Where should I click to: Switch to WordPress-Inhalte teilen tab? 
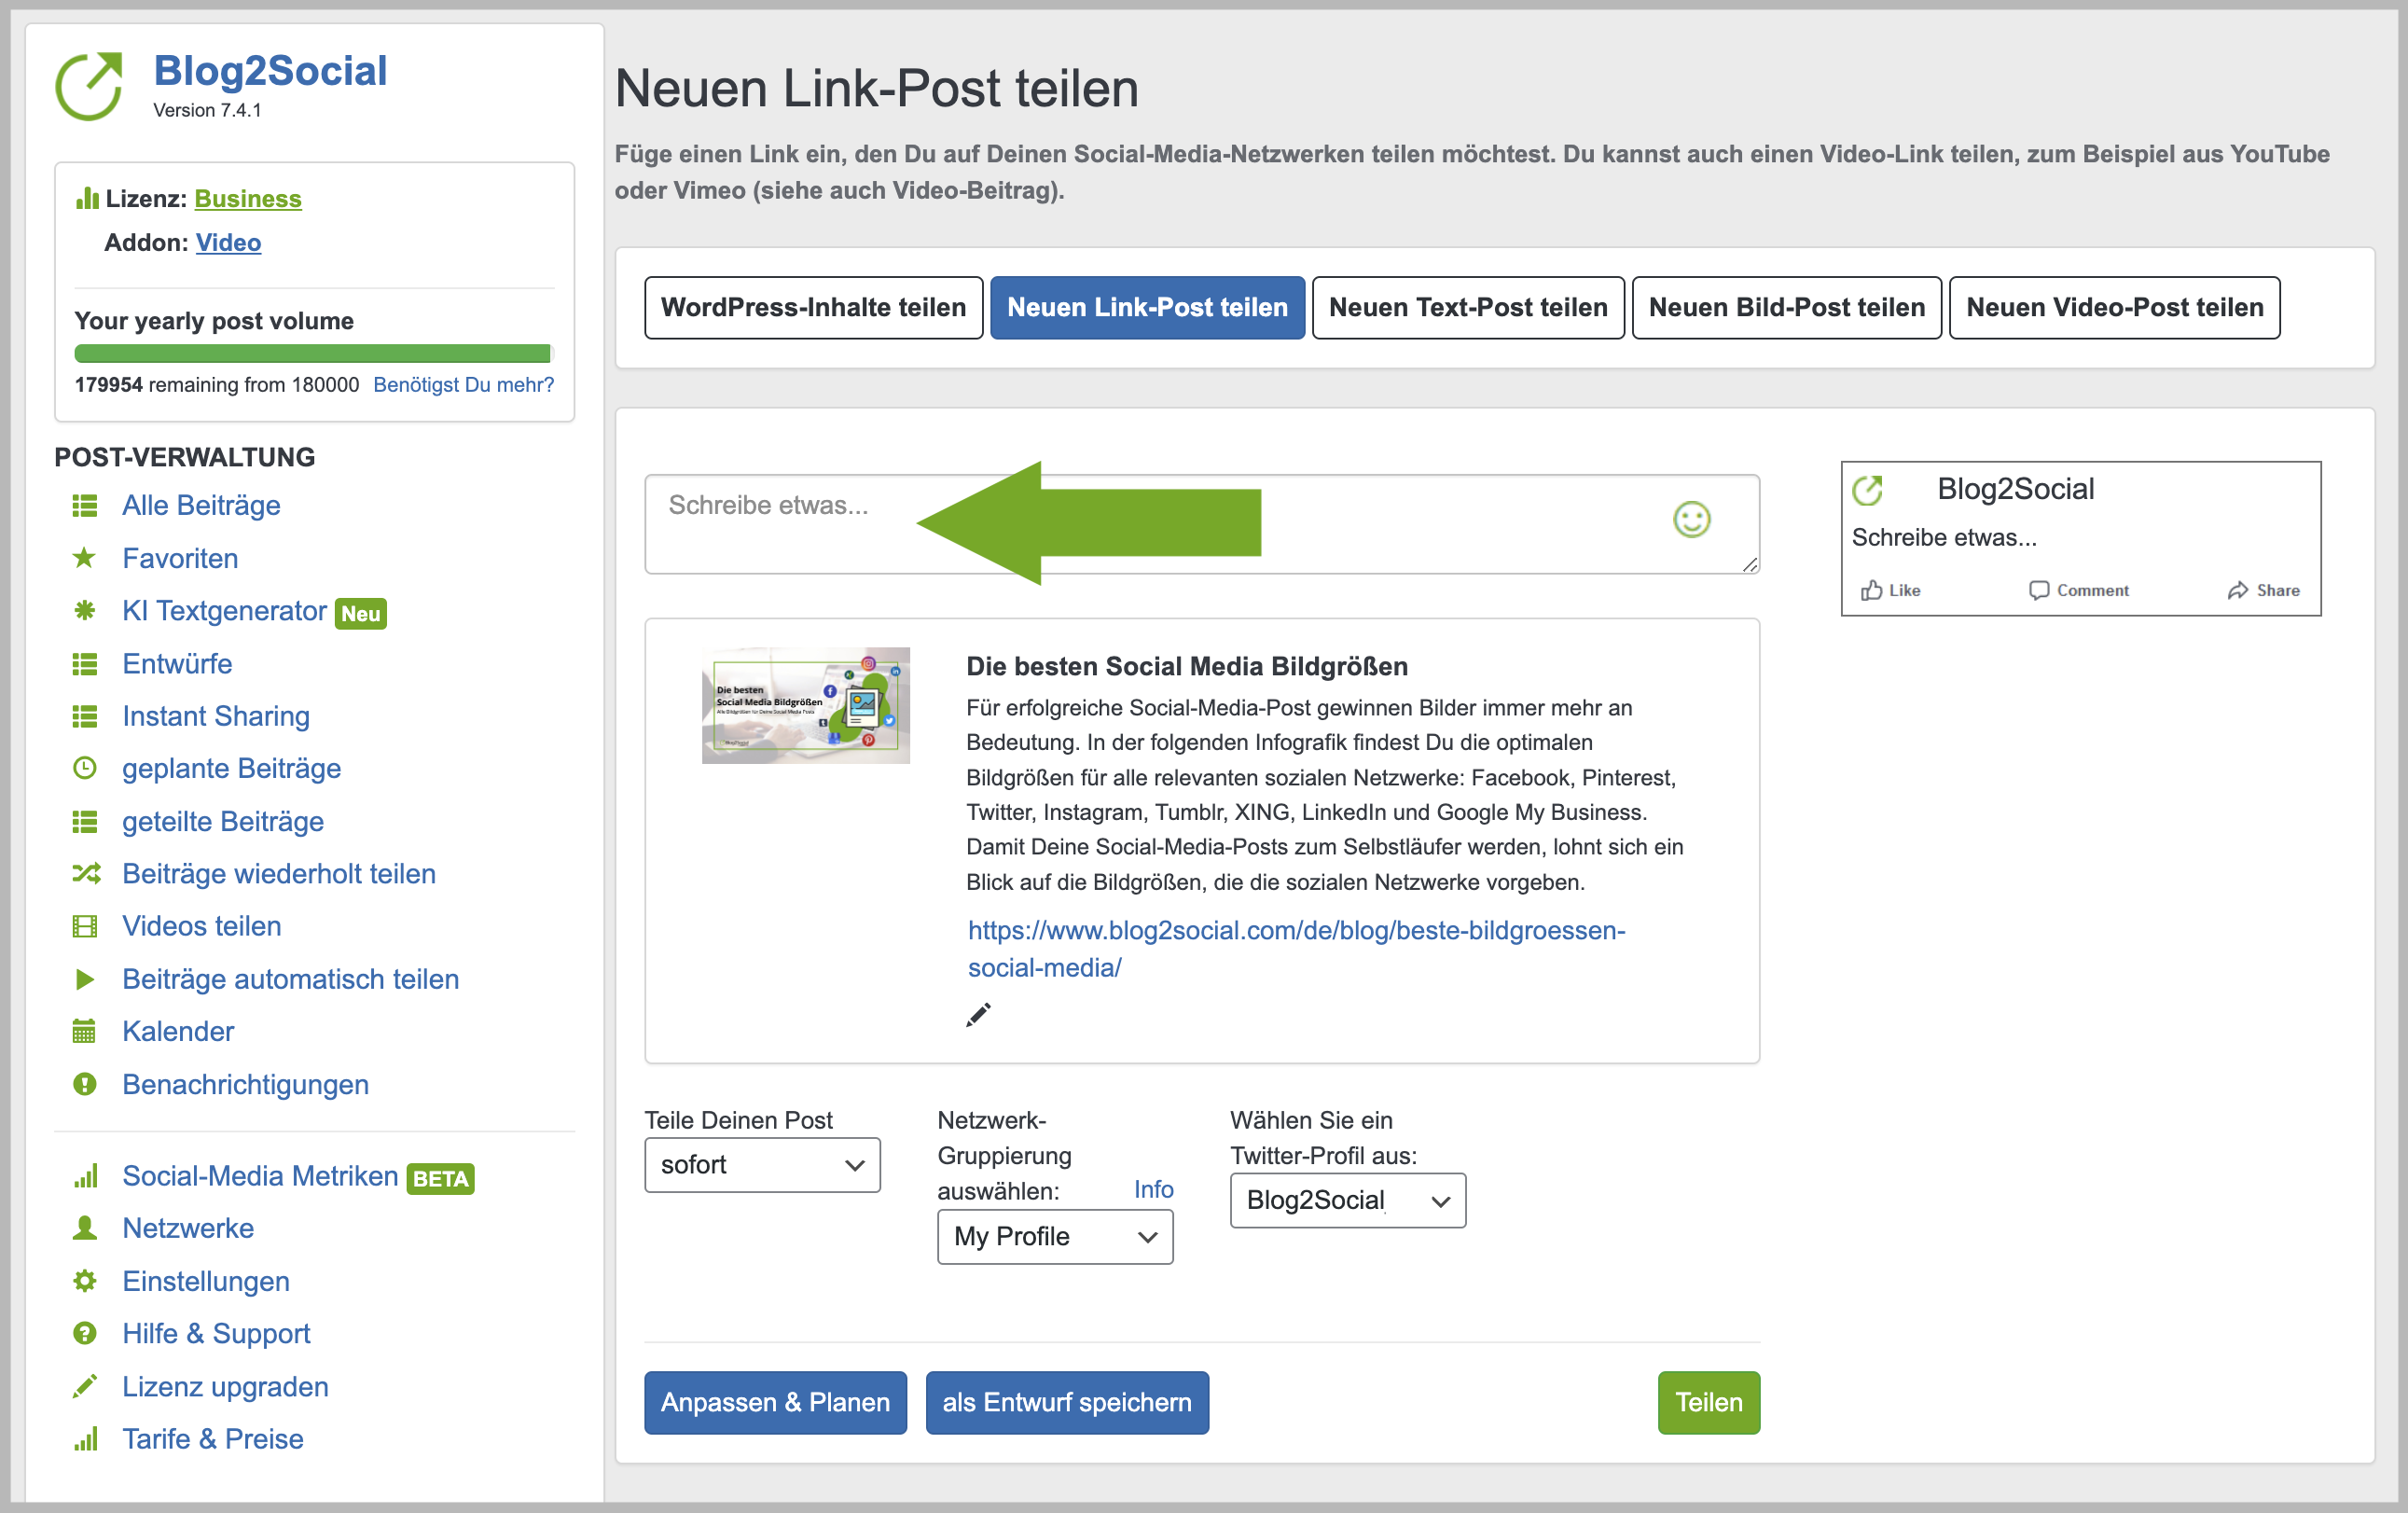click(813, 307)
